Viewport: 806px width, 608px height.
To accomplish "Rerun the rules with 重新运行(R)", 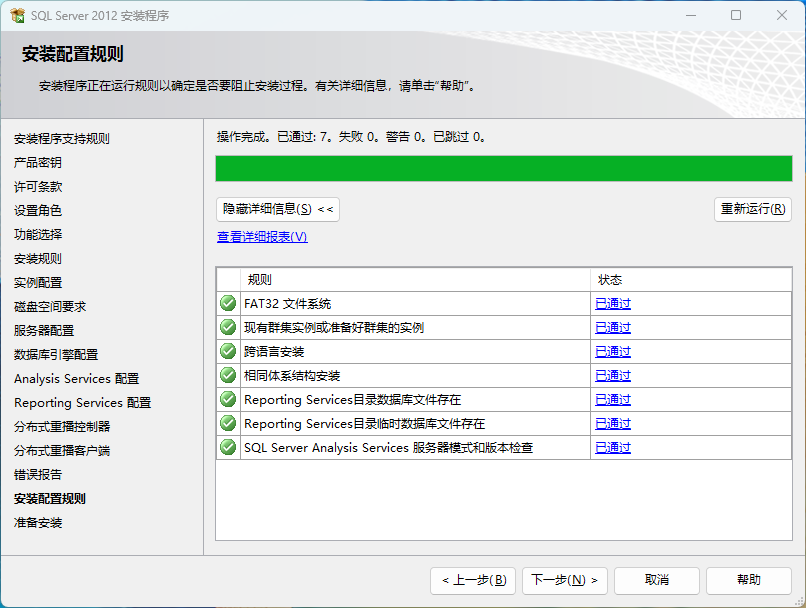I will pos(753,209).
